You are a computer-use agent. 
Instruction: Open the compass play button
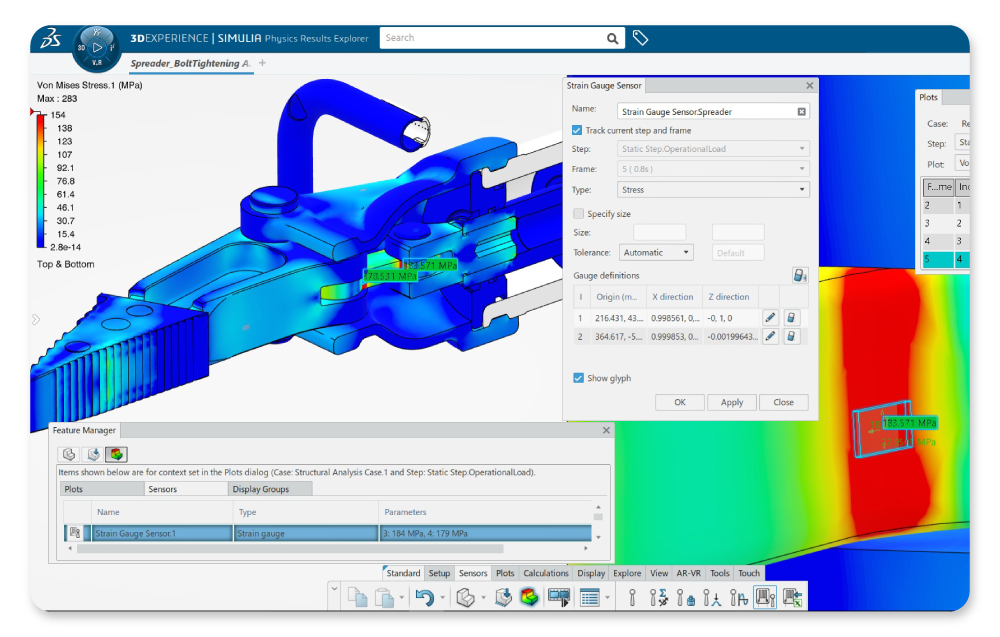(x=97, y=47)
